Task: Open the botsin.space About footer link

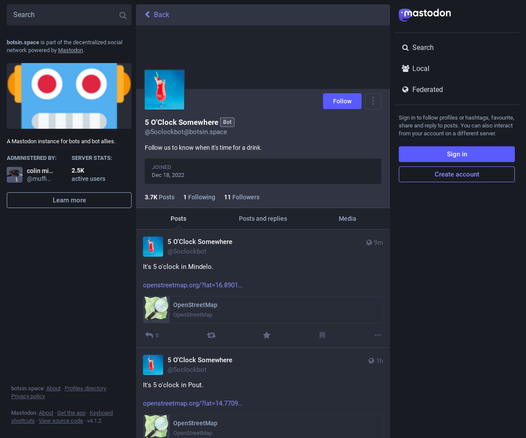Action: tap(53, 388)
